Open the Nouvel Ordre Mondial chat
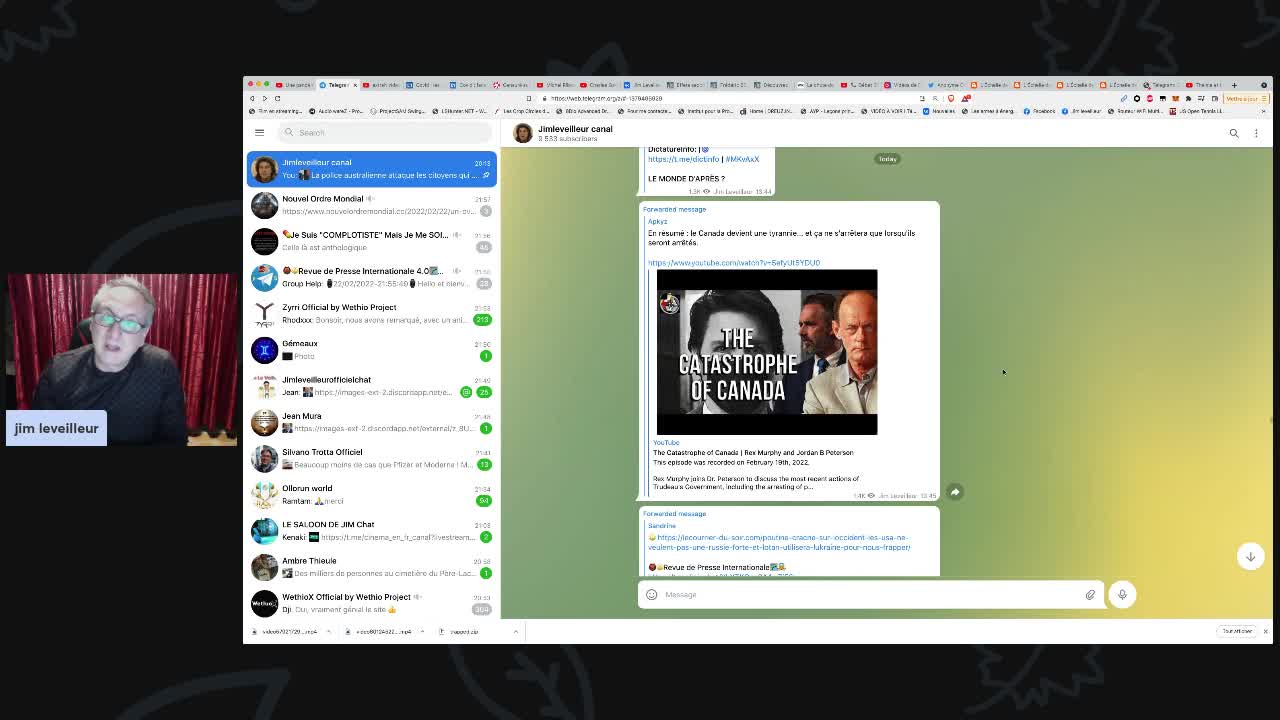 (371, 205)
